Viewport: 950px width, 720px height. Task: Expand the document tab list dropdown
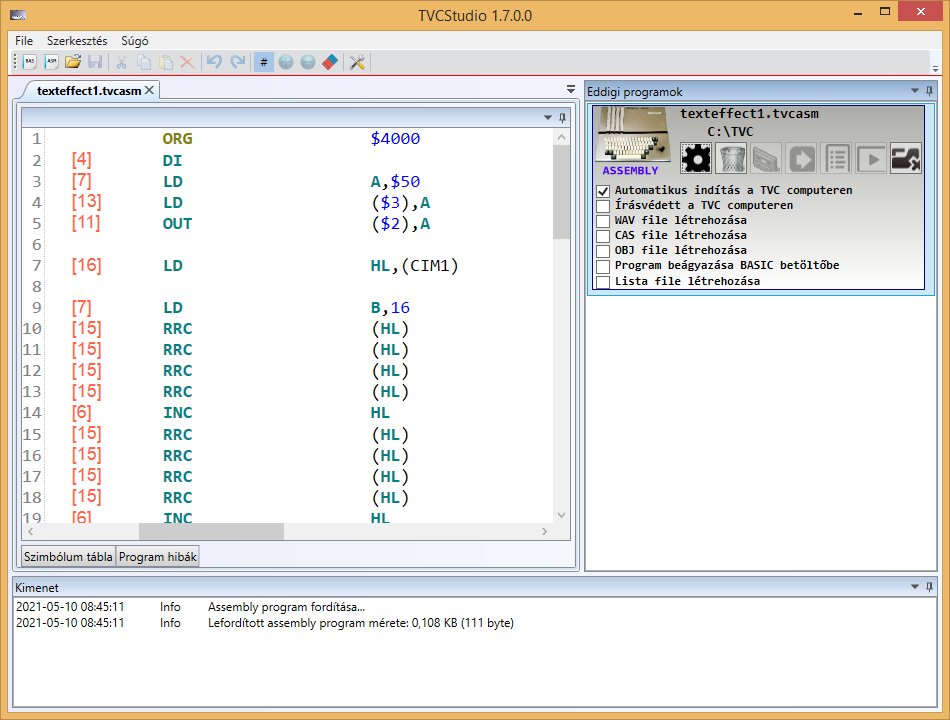pos(570,90)
